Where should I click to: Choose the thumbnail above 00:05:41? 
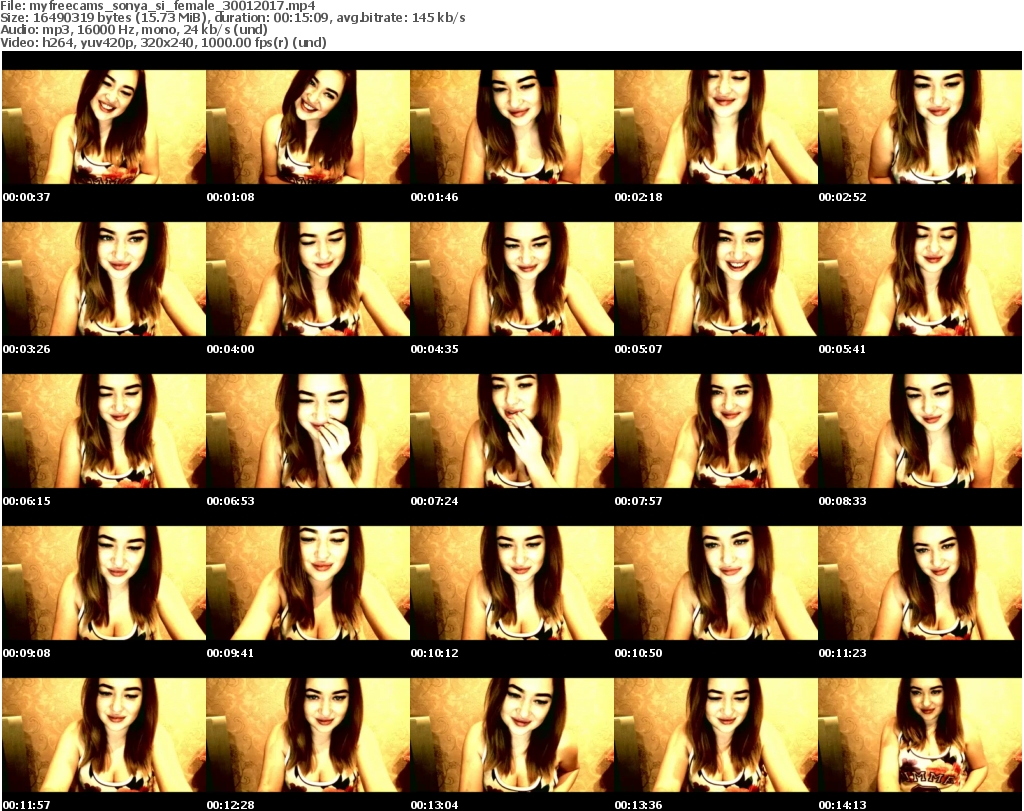coord(920,279)
